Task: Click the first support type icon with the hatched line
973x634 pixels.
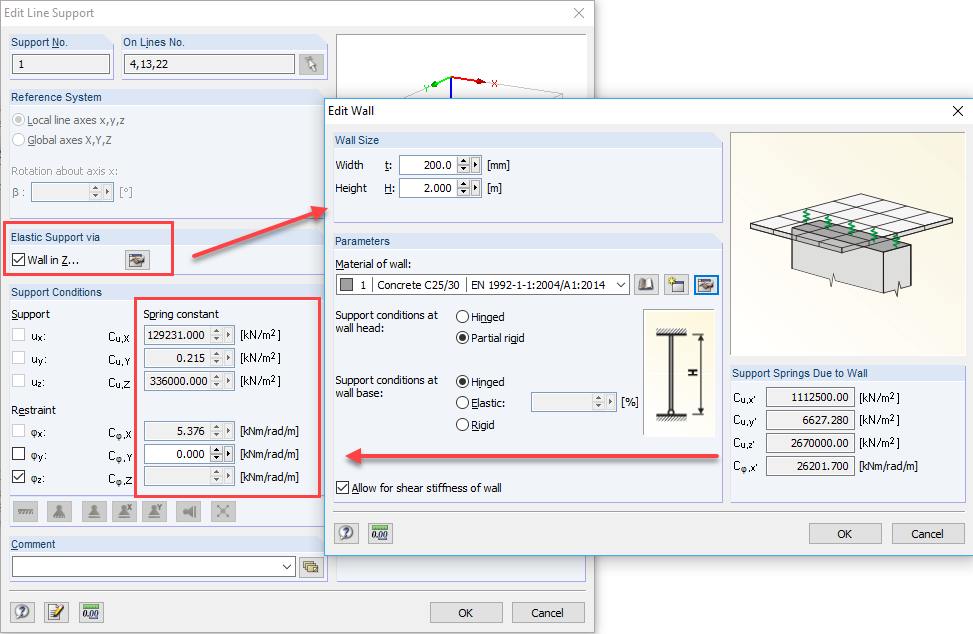Action: (25, 511)
